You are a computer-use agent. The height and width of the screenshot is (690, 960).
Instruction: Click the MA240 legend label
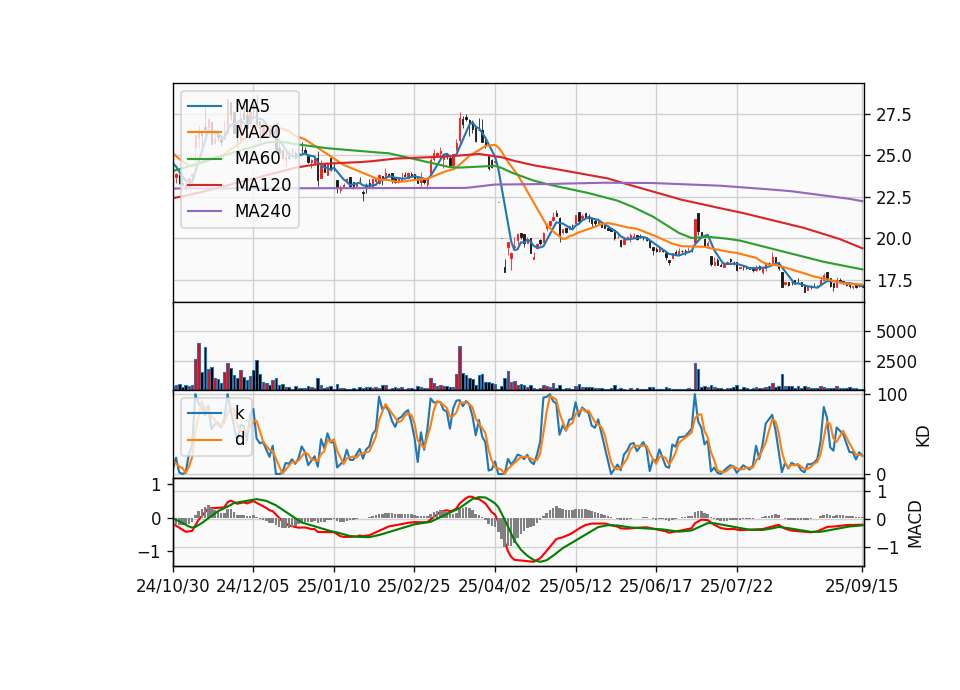[x=263, y=211]
